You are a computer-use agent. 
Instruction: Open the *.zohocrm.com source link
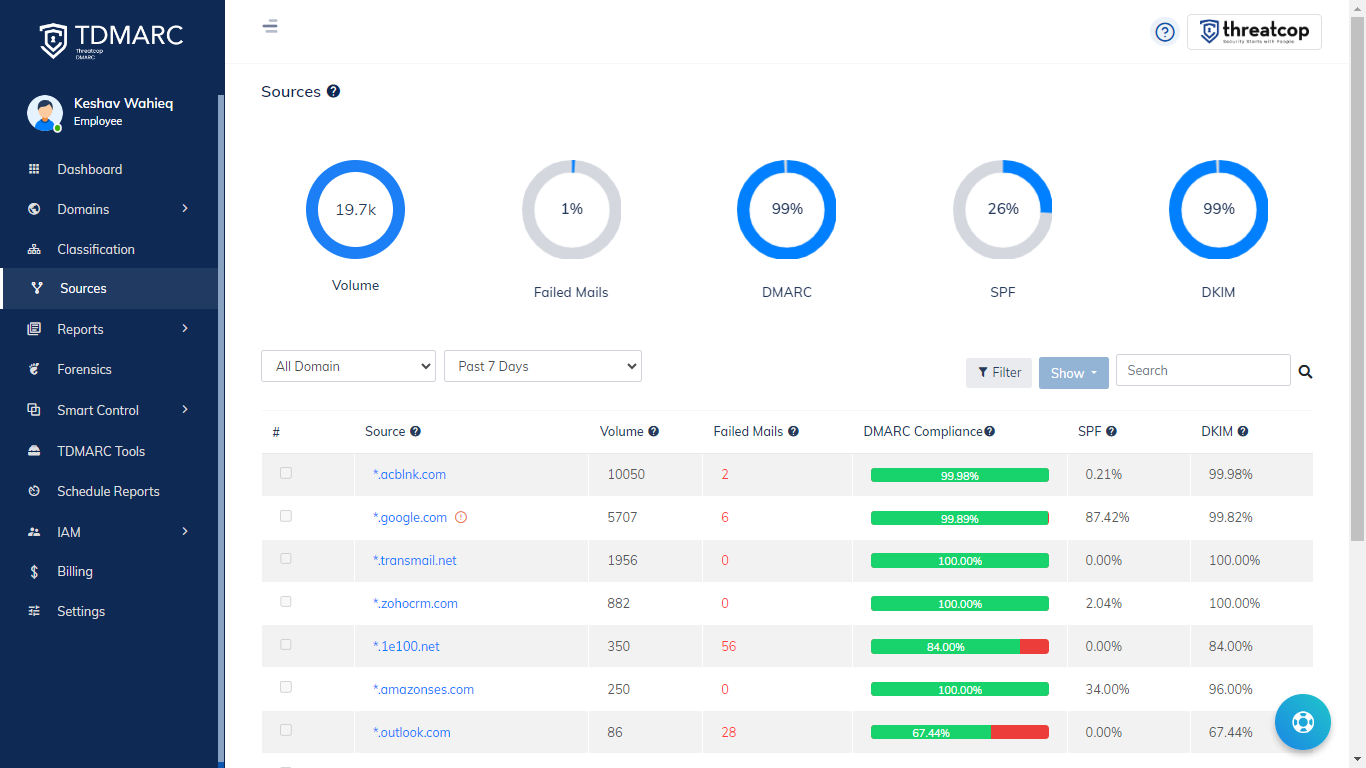coord(415,604)
